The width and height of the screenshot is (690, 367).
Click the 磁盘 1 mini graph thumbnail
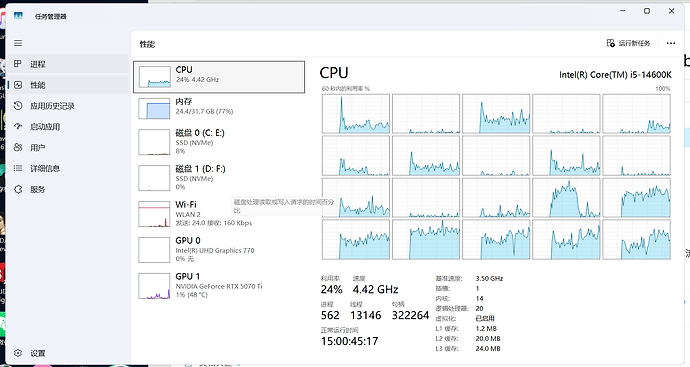(x=154, y=178)
